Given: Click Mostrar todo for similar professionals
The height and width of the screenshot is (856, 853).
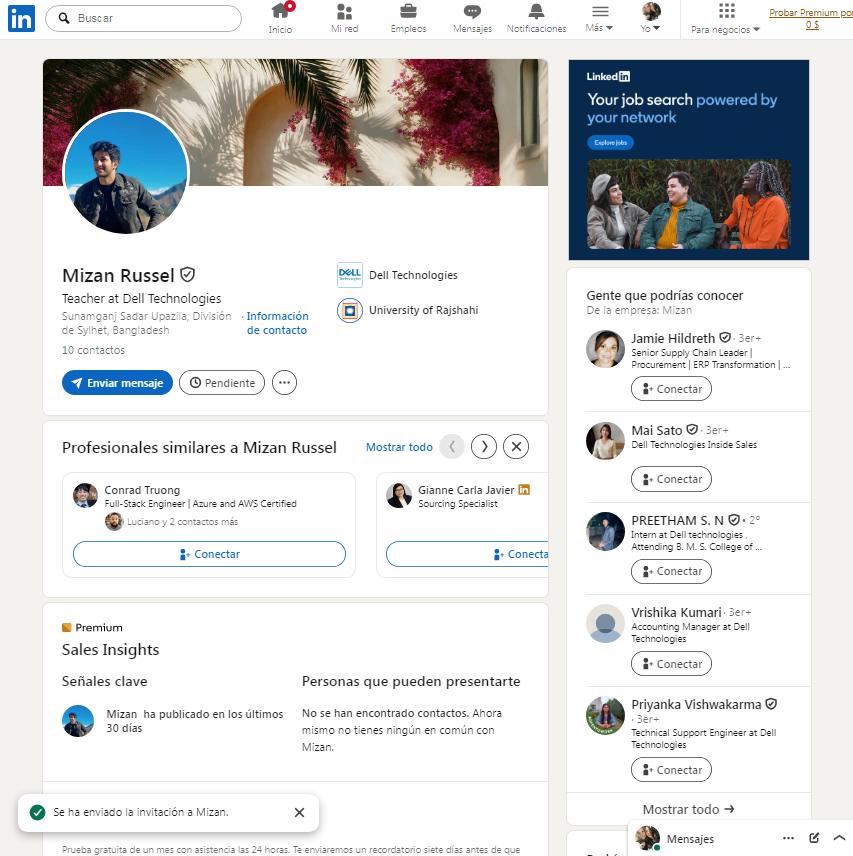Looking at the screenshot, I should [399, 447].
